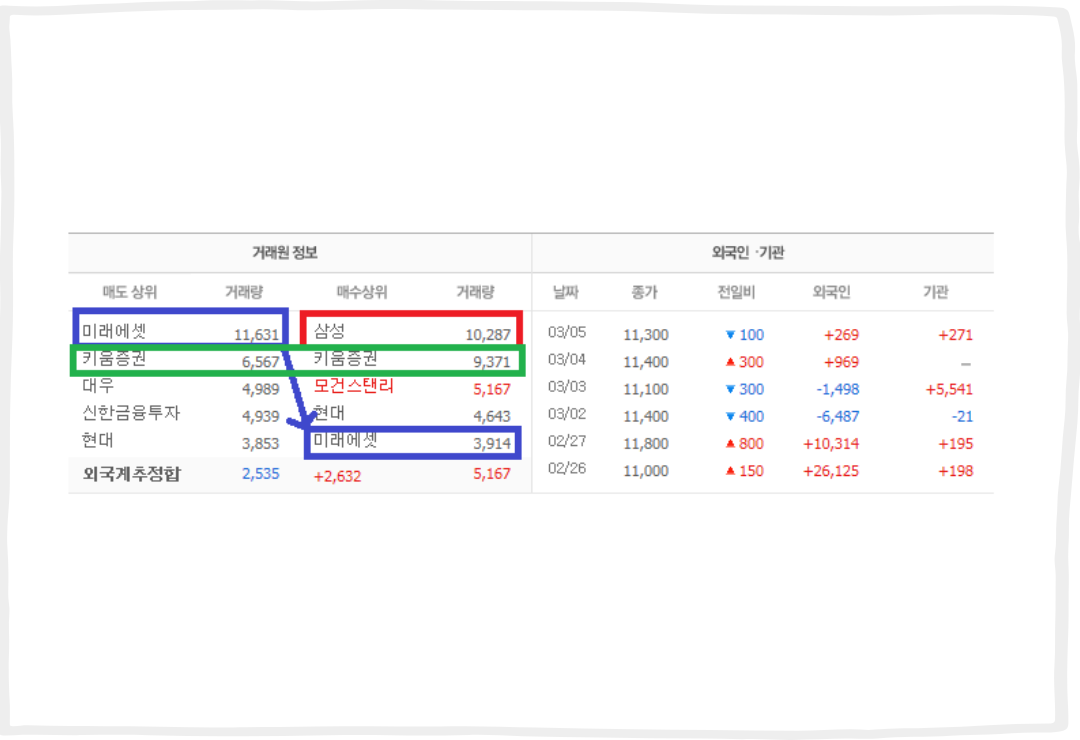Click the 종가 column header

644,292
